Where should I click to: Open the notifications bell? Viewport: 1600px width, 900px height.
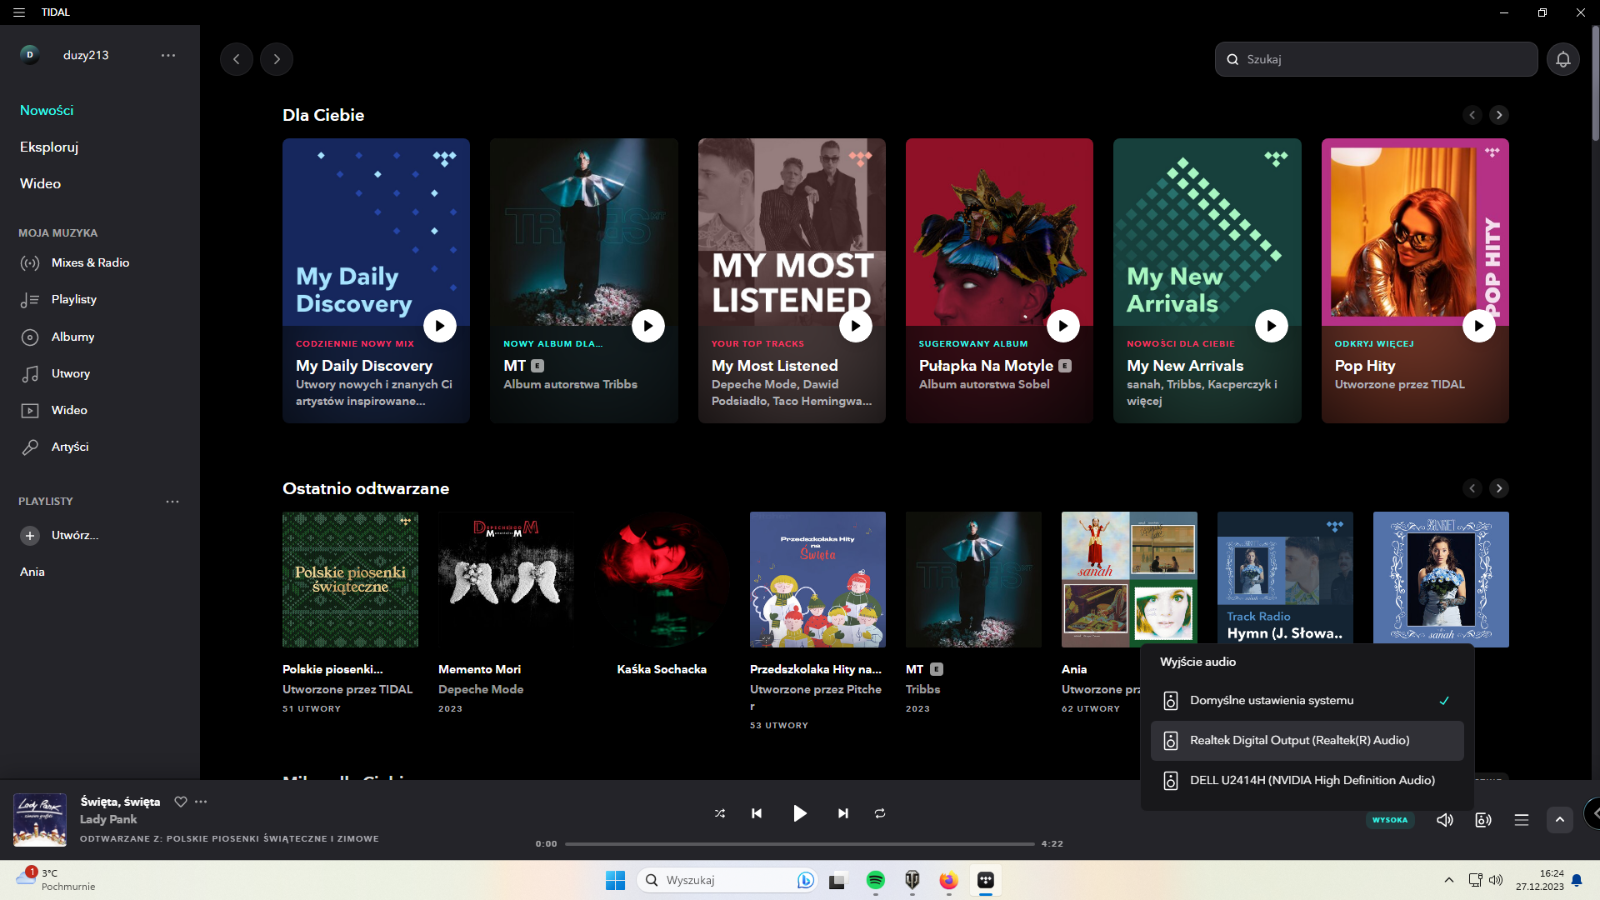1563,59
